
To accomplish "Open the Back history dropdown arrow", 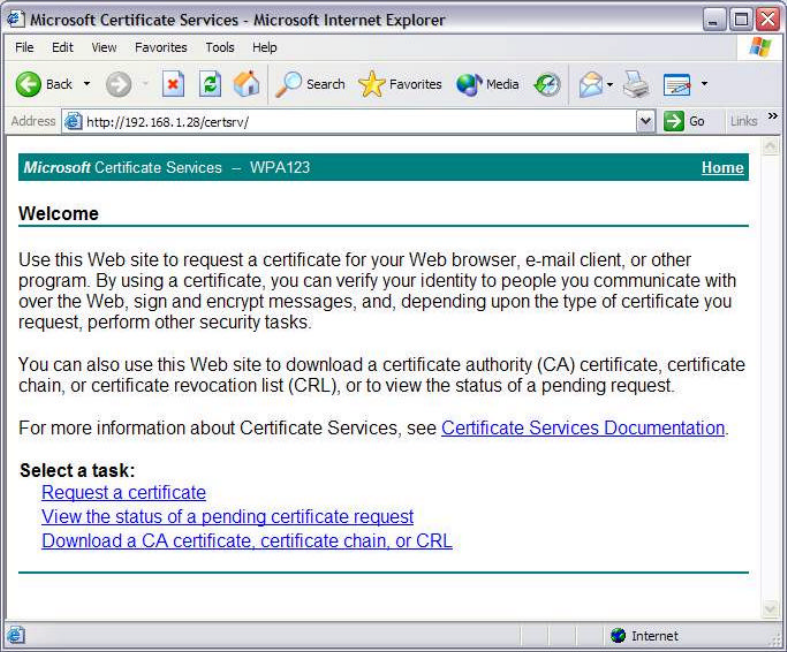I will click(x=87, y=84).
